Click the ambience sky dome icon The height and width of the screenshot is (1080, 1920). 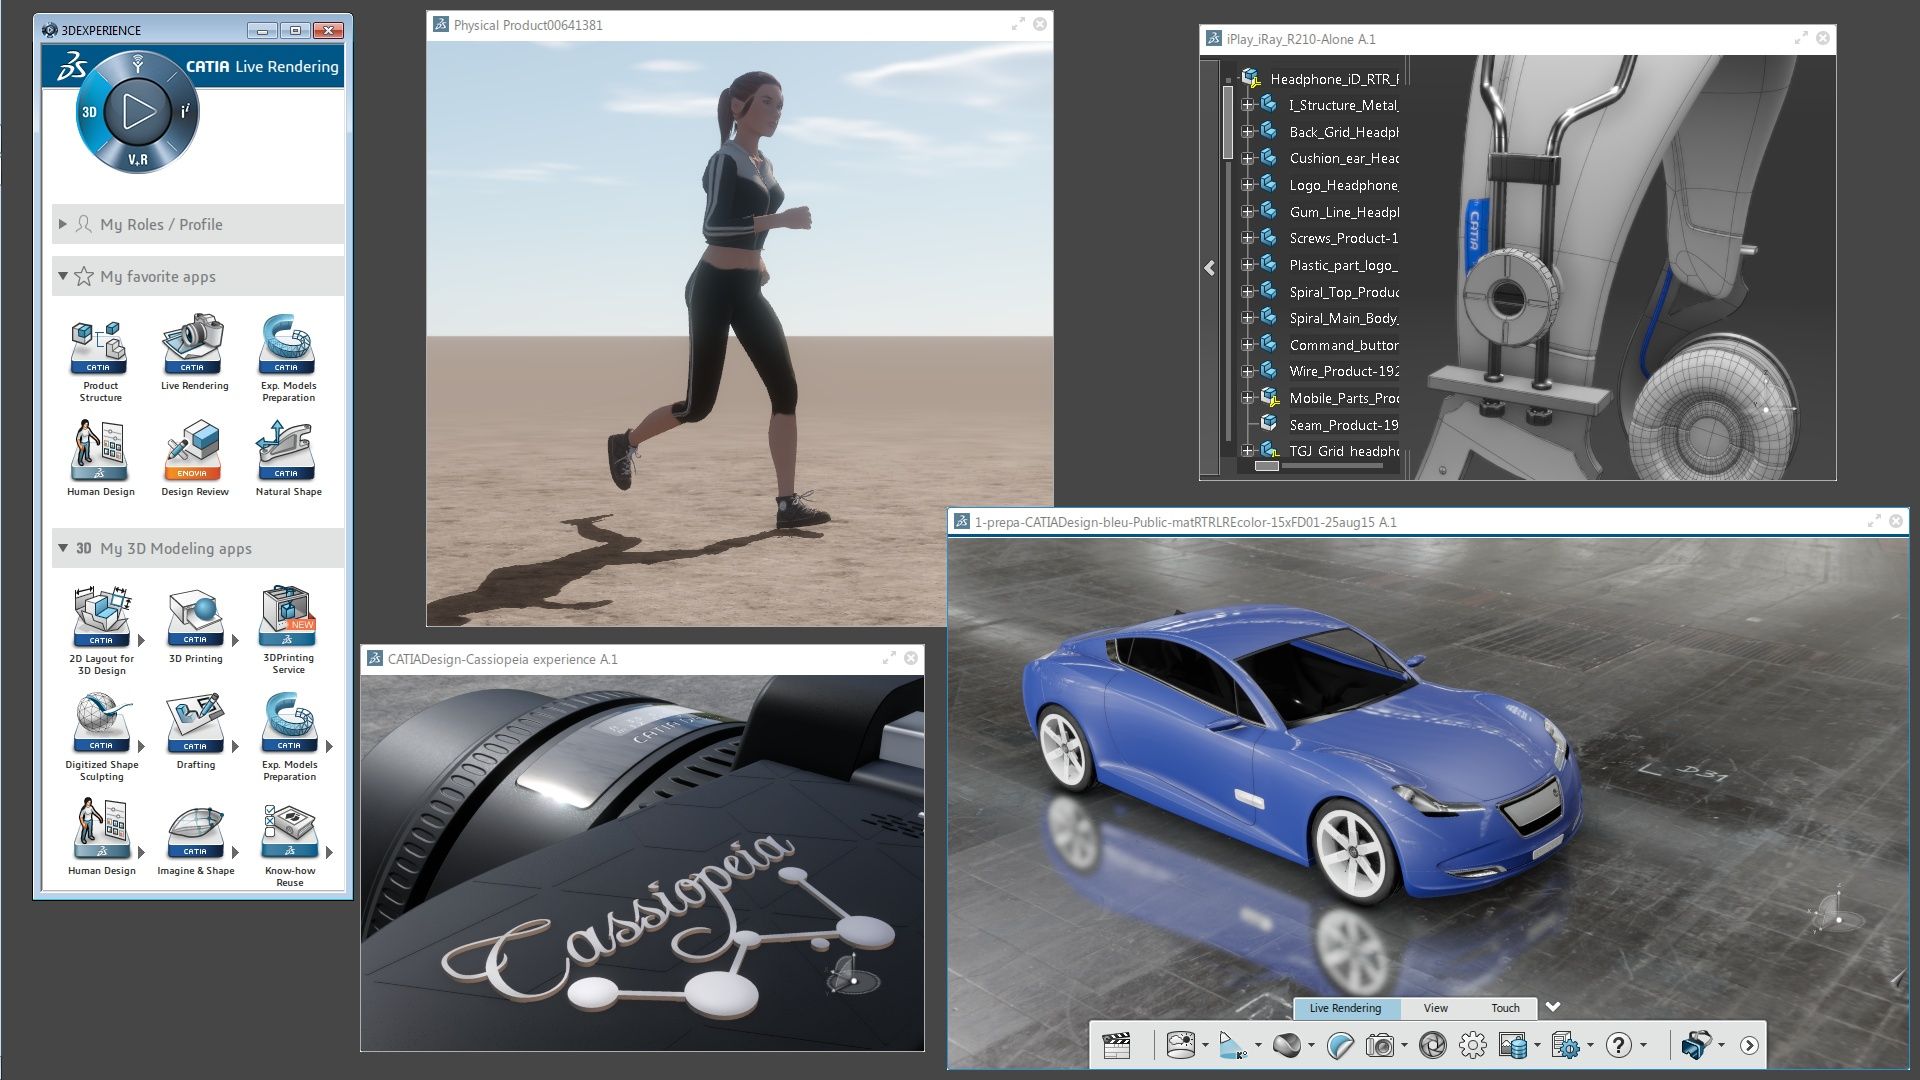(x=1181, y=1045)
